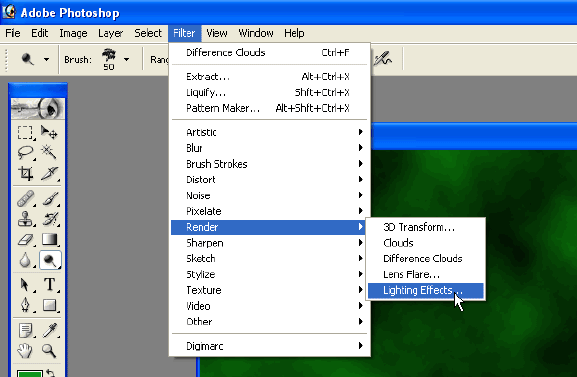Choose Lighting Effects from Render submenu
This screenshot has width=577, height=377.
[426, 290]
